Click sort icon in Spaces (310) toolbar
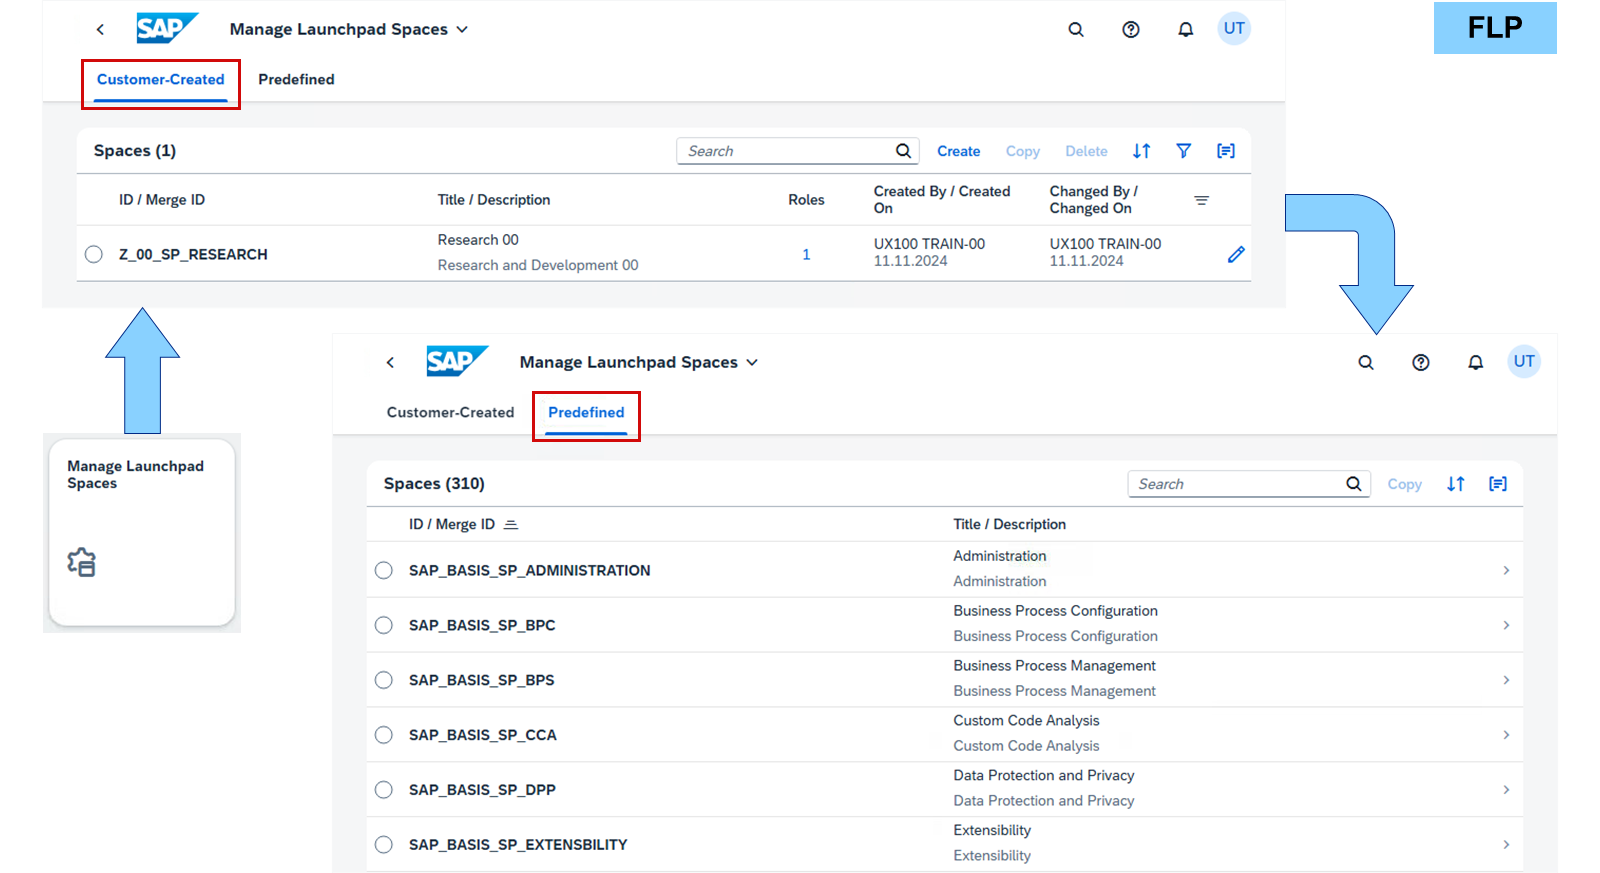Viewport: 1600px width, 873px height. point(1456,484)
